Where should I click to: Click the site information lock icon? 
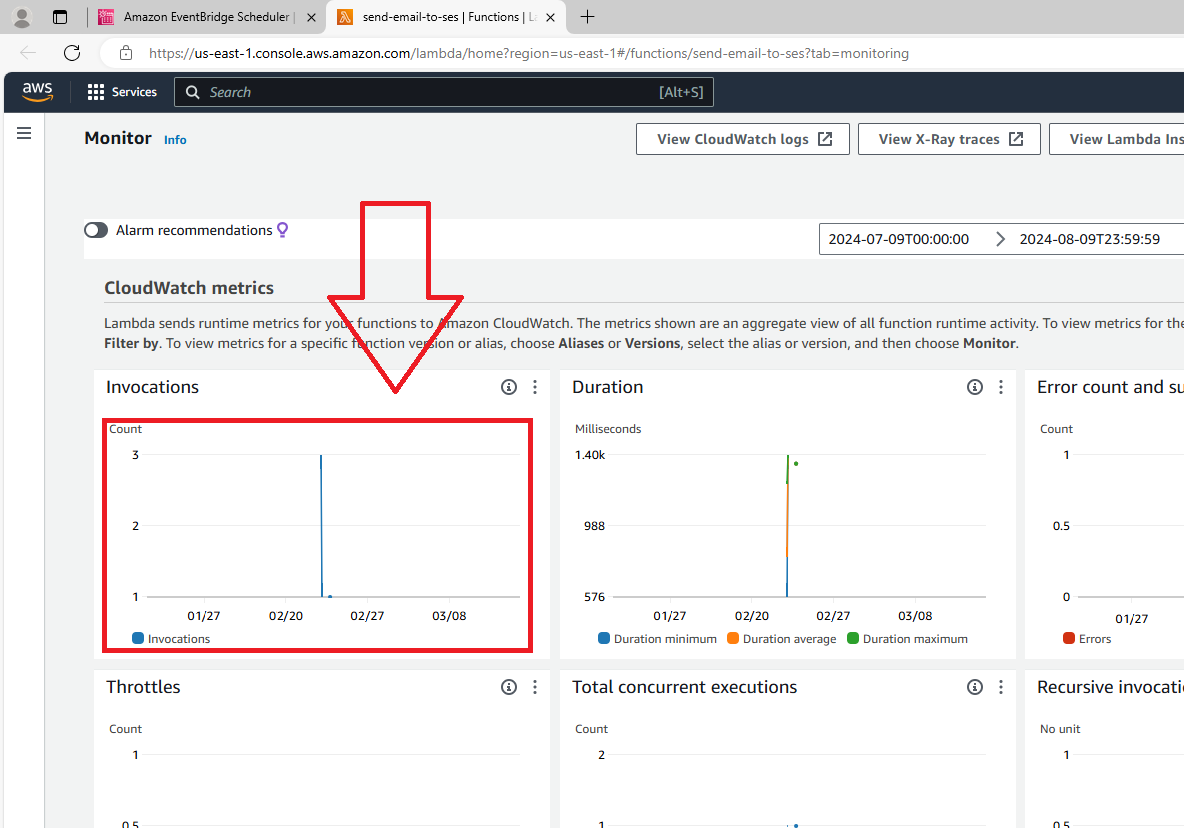(x=126, y=53)
